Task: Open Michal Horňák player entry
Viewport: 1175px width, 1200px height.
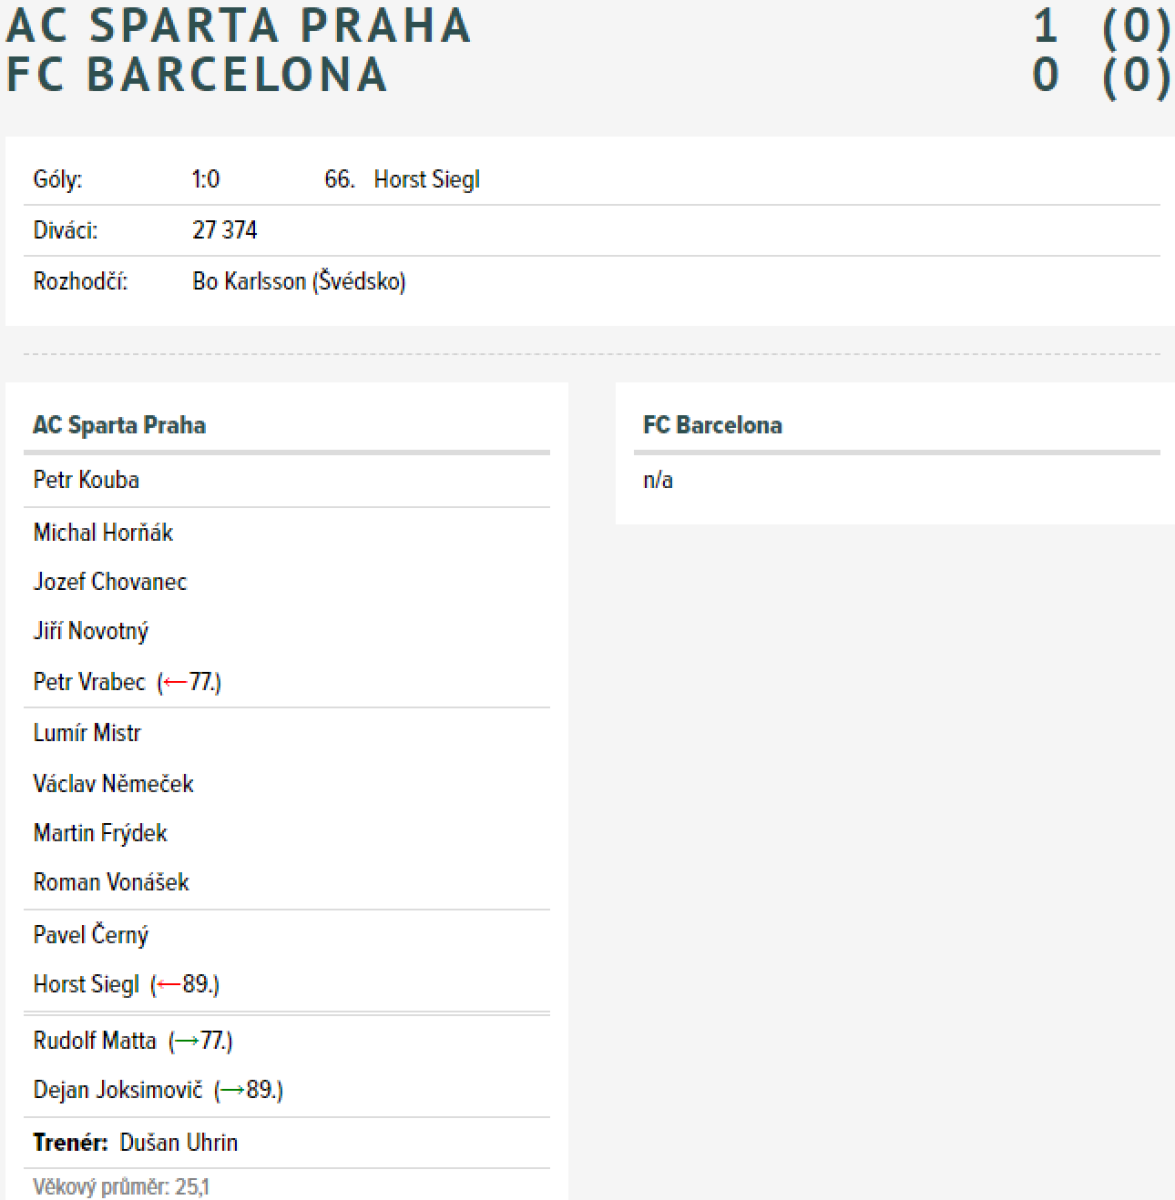Action: (103, 533)
